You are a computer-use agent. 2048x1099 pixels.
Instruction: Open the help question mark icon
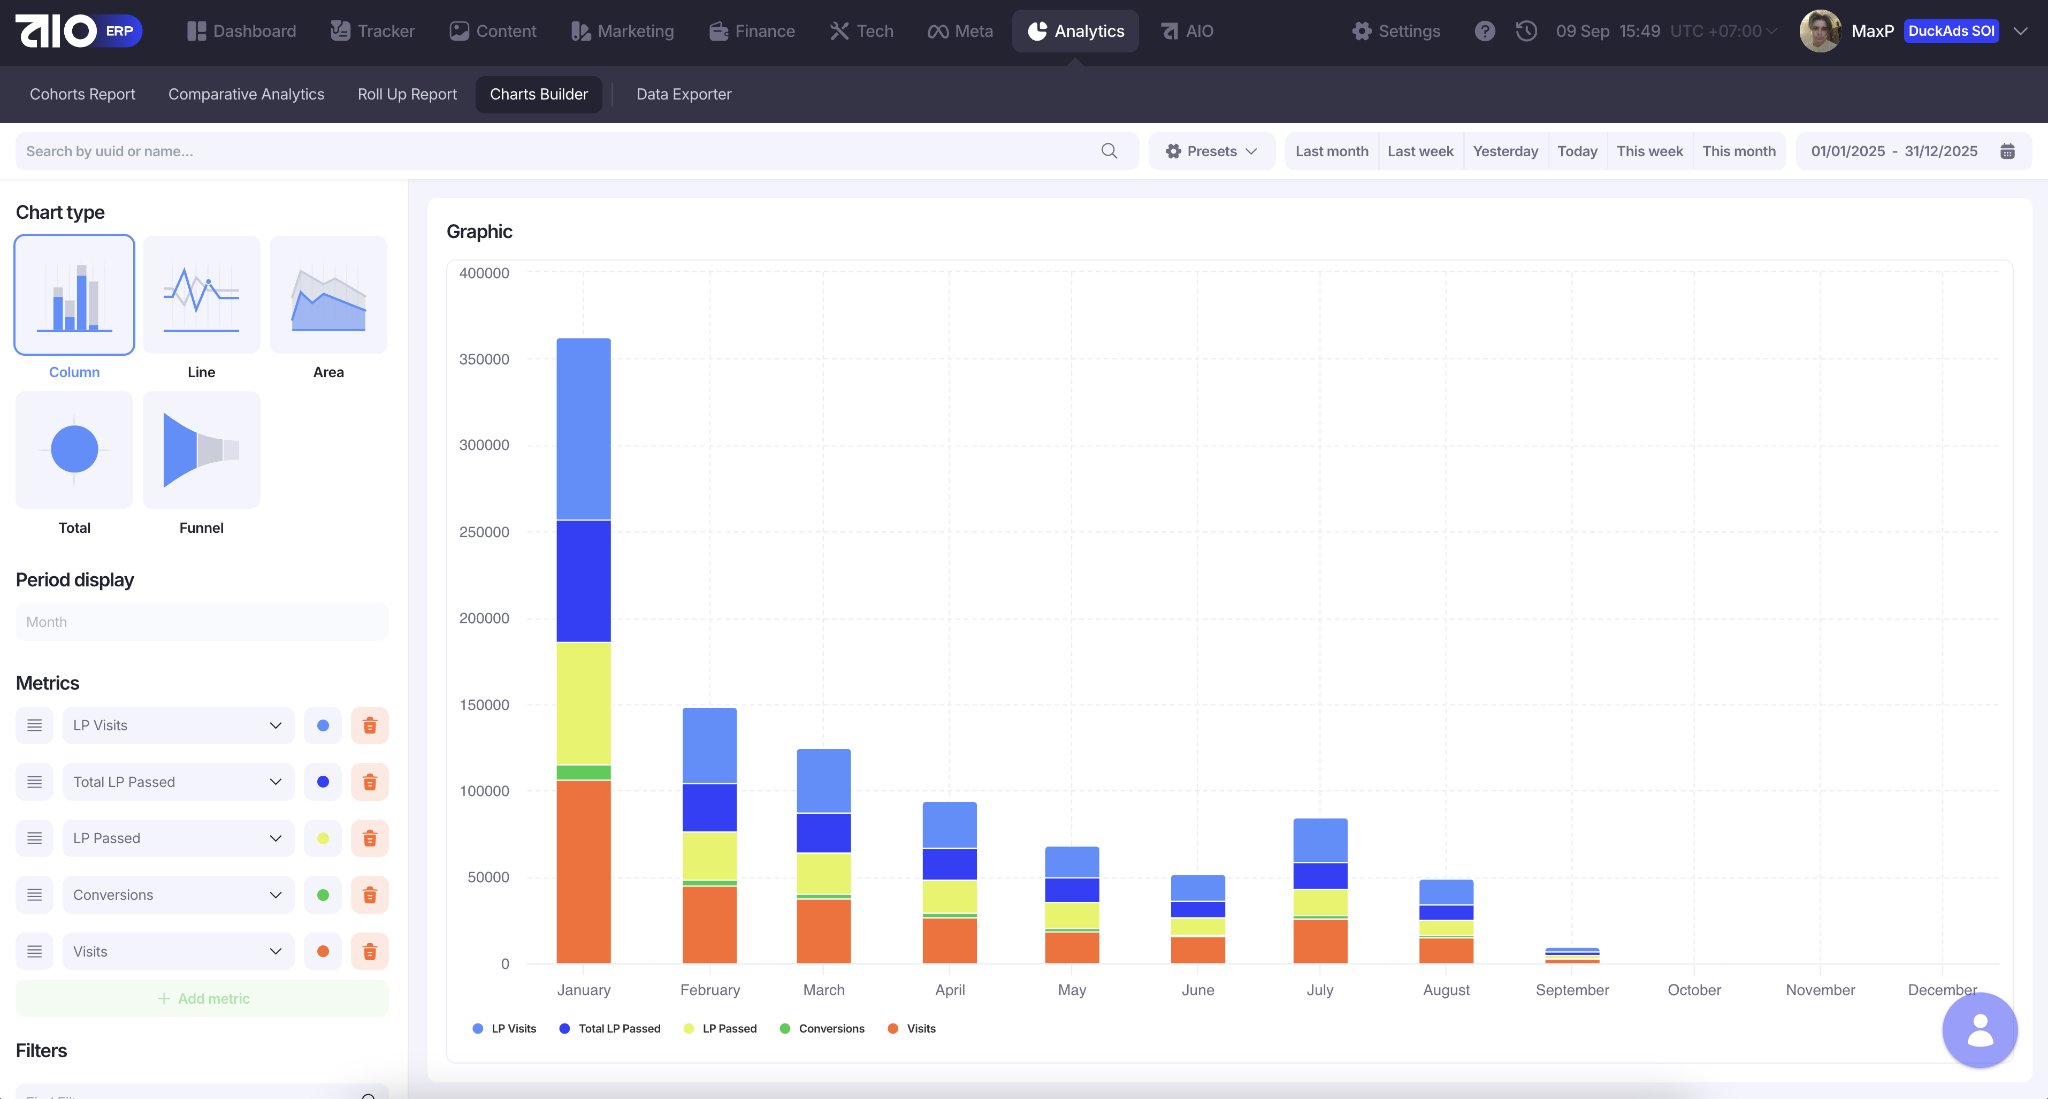(1485, 31)
